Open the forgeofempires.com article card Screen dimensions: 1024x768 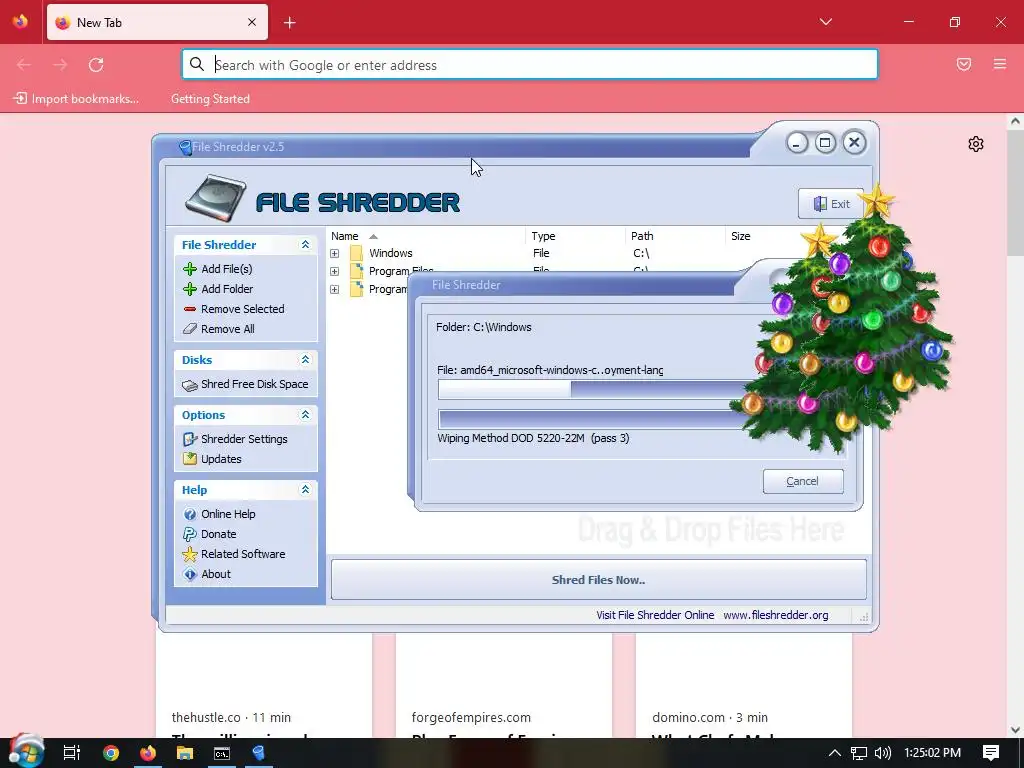tap(504, 686)
